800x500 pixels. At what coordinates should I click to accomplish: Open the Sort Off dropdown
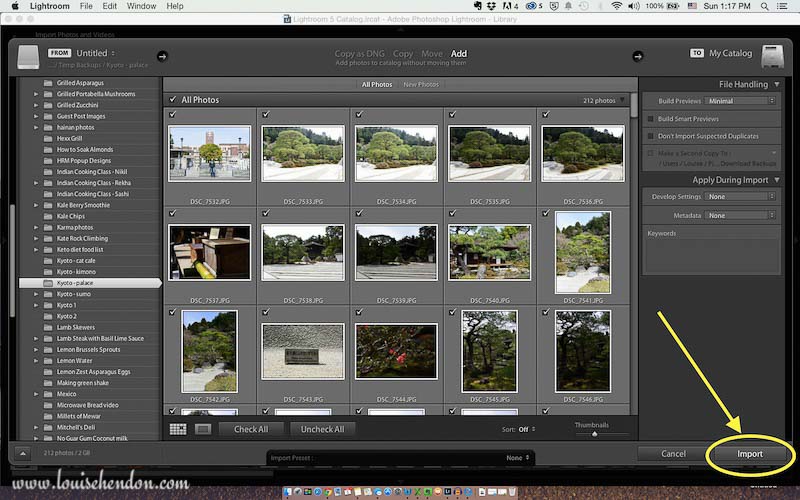pyautogui.click(x=527, y=429)
